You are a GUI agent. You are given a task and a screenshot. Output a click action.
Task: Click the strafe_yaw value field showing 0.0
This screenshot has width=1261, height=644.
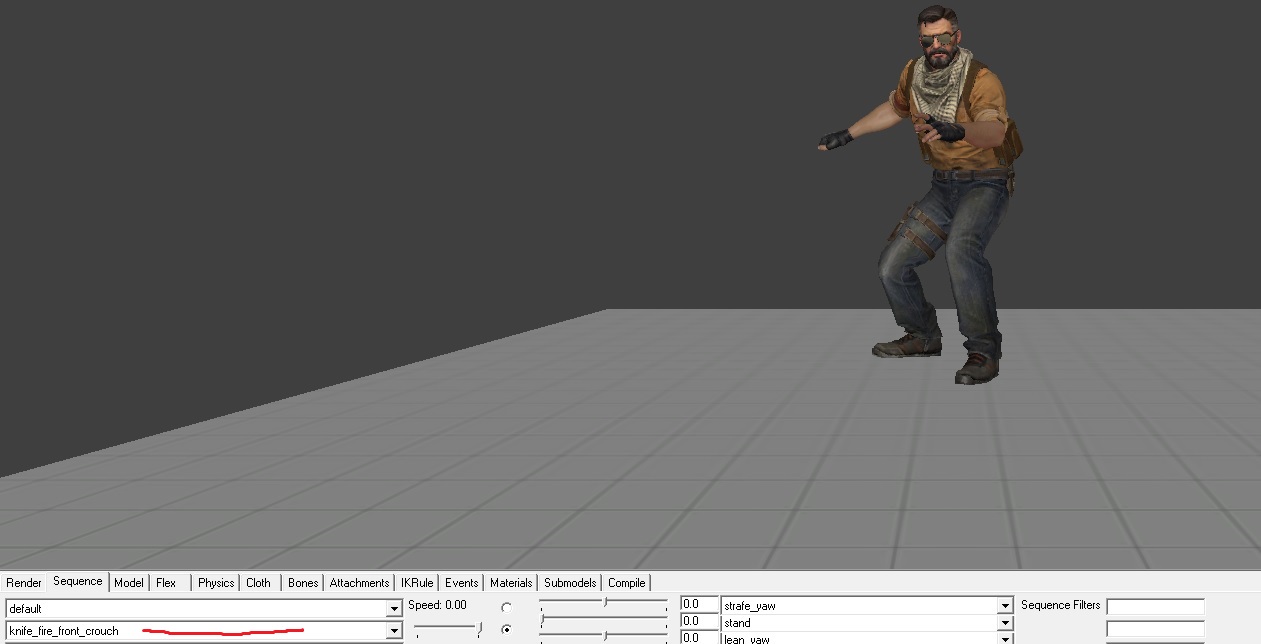coord(699,605)
